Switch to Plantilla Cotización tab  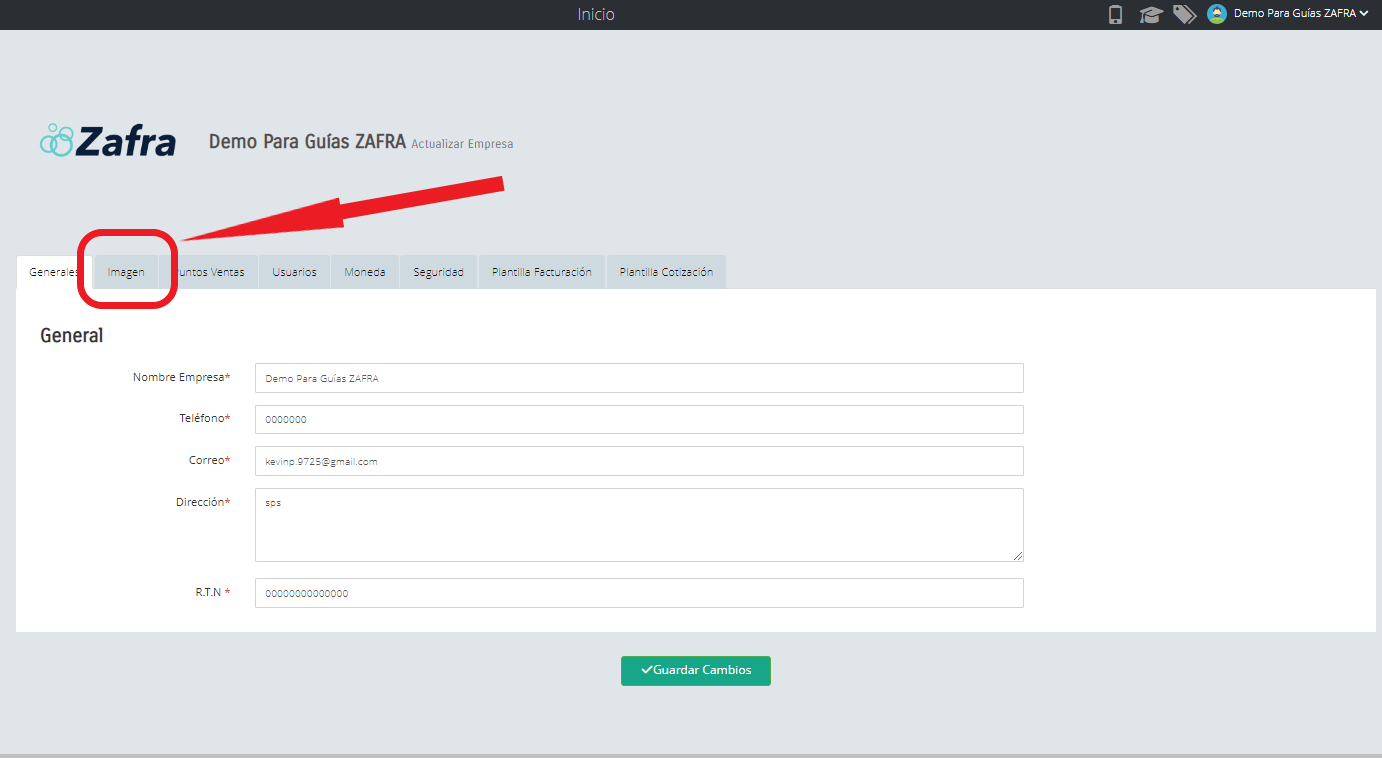click(666, 272)
